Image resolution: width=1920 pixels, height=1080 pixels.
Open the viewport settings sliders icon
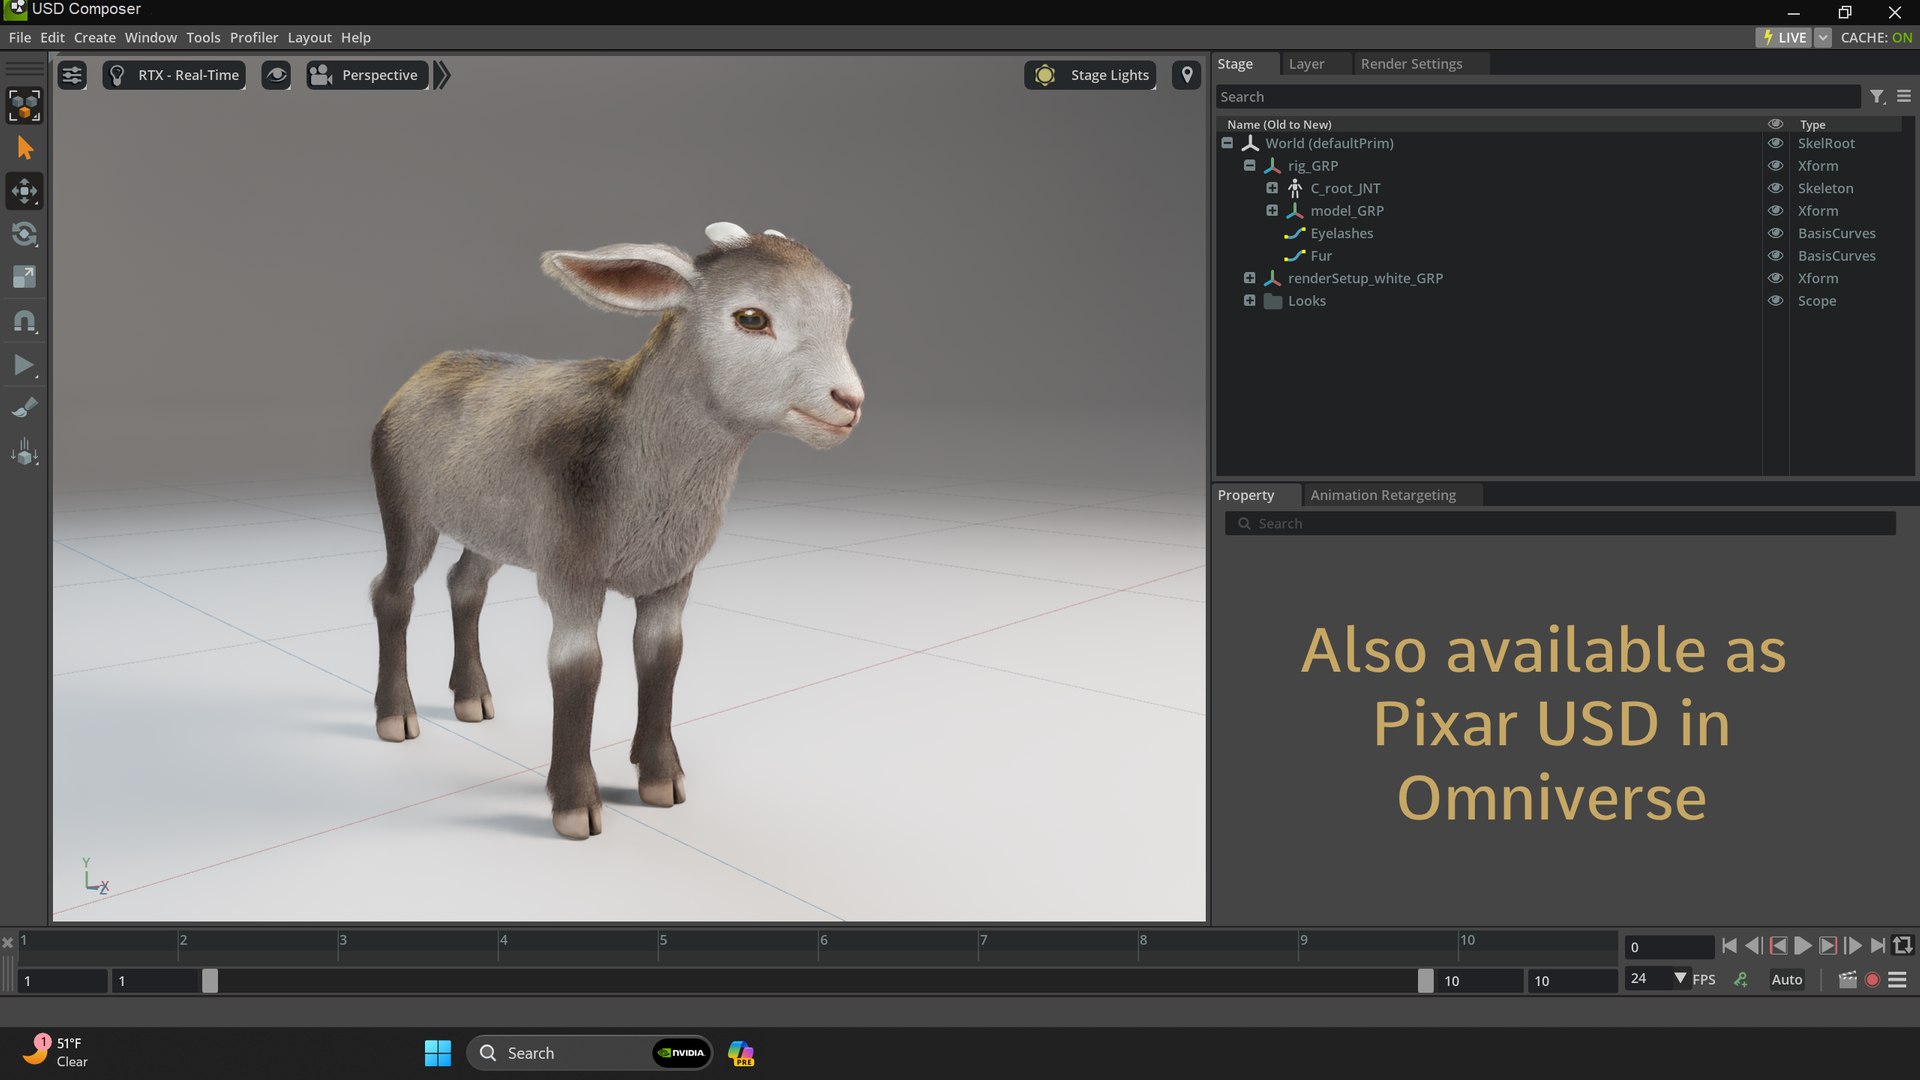click(72, 75)
